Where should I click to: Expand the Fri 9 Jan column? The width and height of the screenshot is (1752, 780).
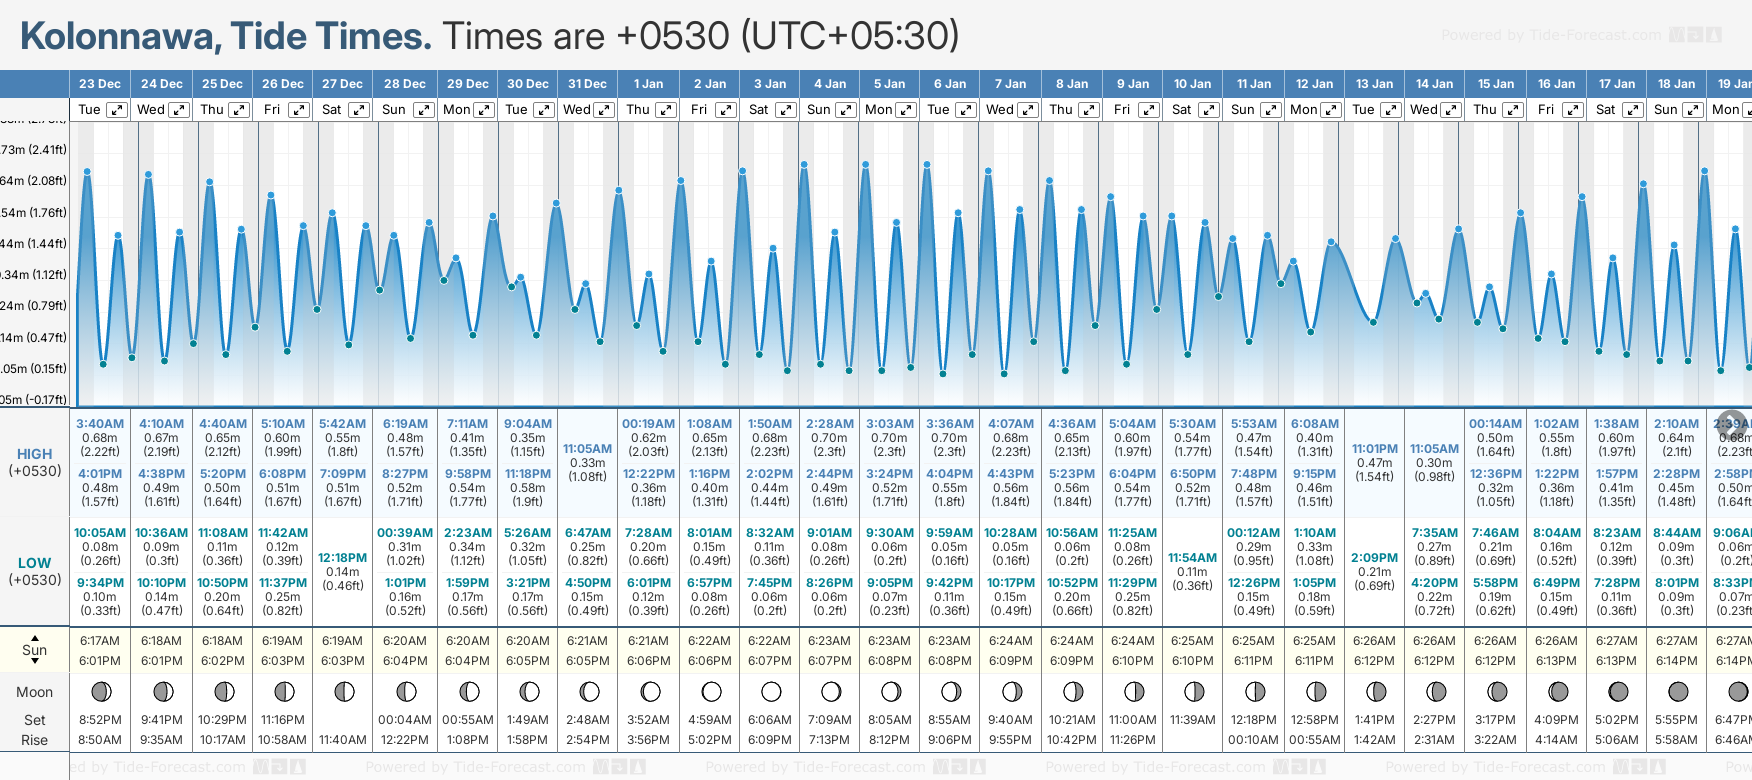click(1149, 110)
